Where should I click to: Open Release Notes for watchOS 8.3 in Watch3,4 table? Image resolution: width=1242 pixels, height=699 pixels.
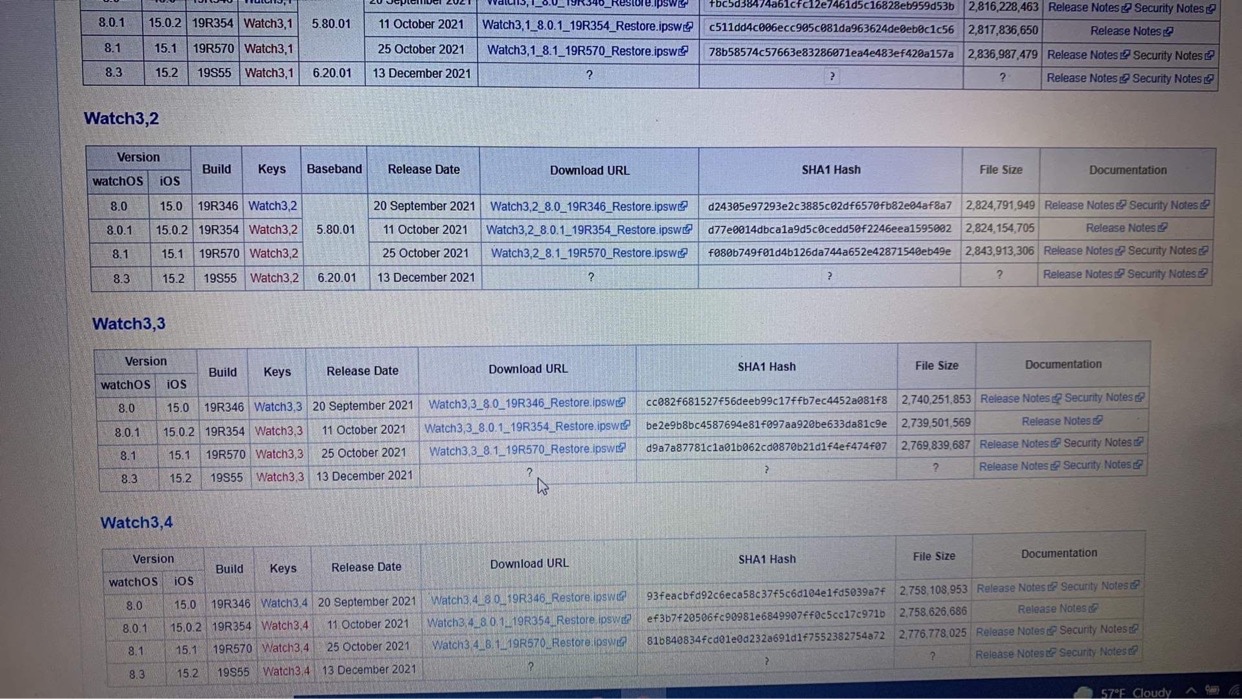[1014, 654]
